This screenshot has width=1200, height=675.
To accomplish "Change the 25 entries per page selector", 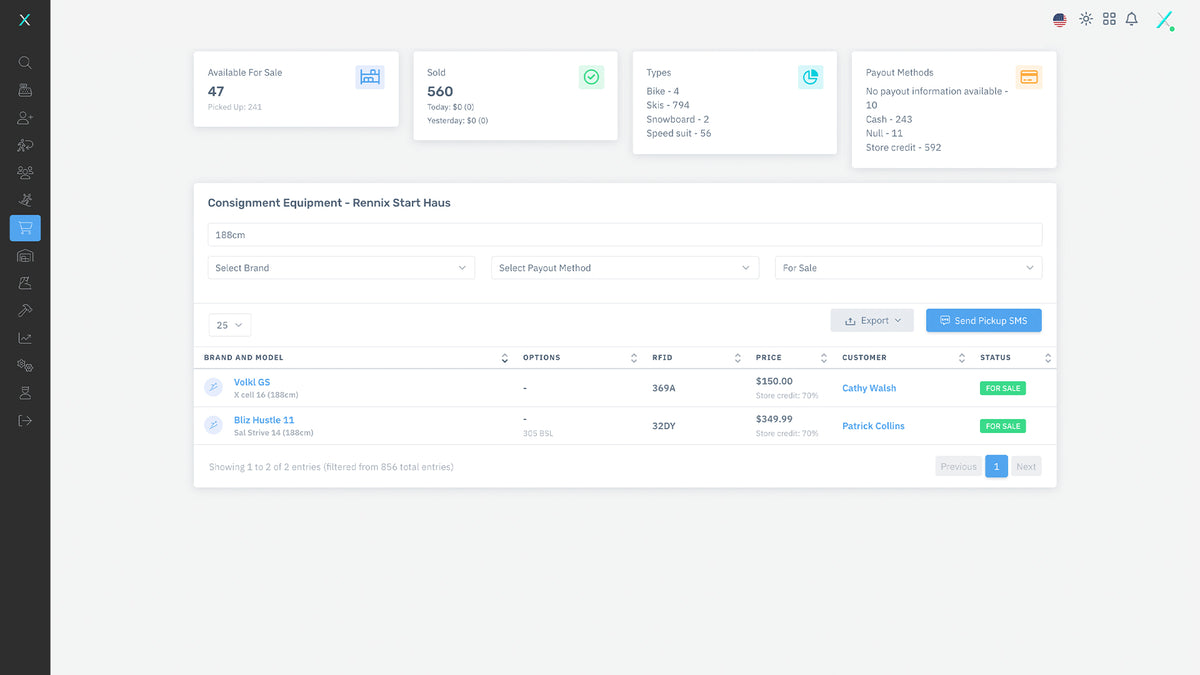I will point(230,325).
